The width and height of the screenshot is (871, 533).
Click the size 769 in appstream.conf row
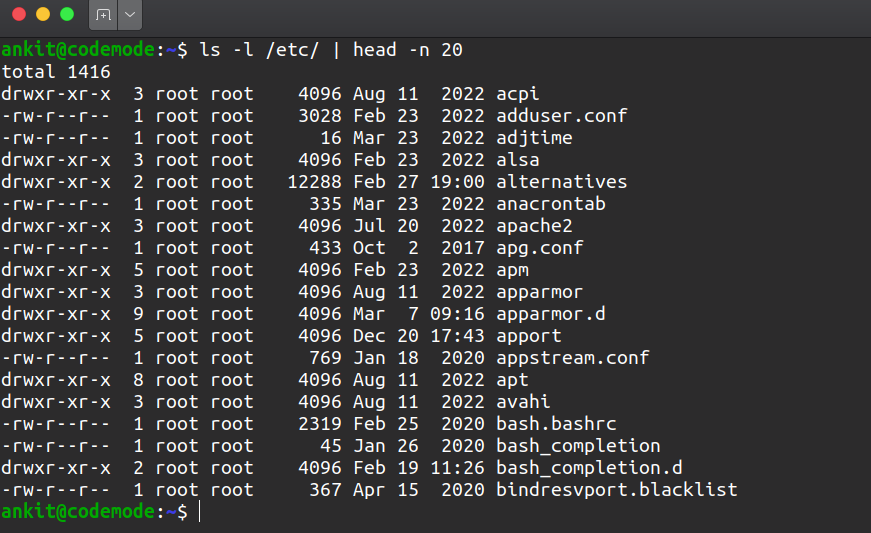[x=326, y=358]
